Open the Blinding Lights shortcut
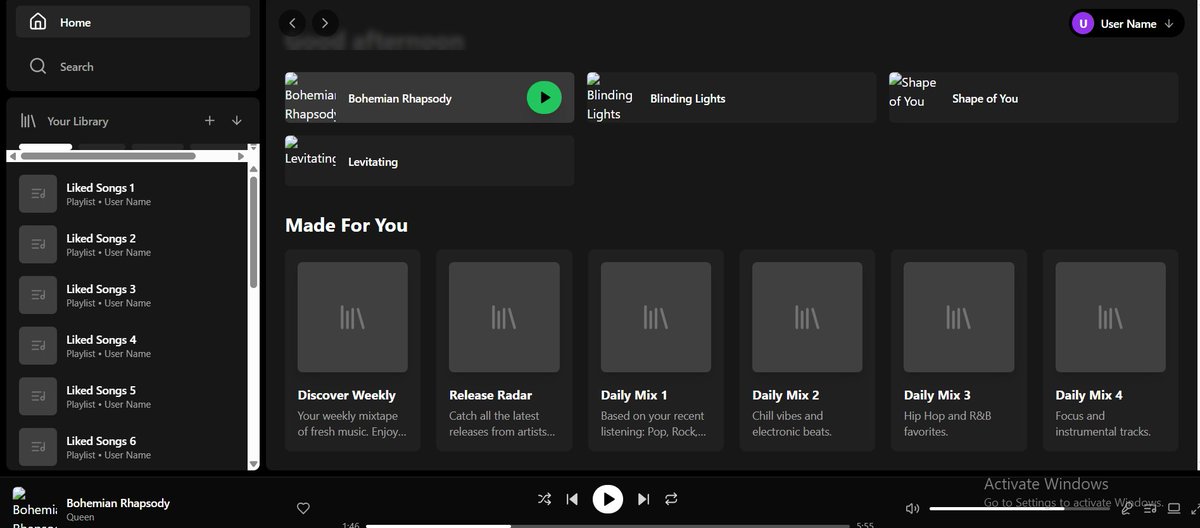Image resolution: width=1200 pixels, height=528 pixels. [x=731, y=98]
